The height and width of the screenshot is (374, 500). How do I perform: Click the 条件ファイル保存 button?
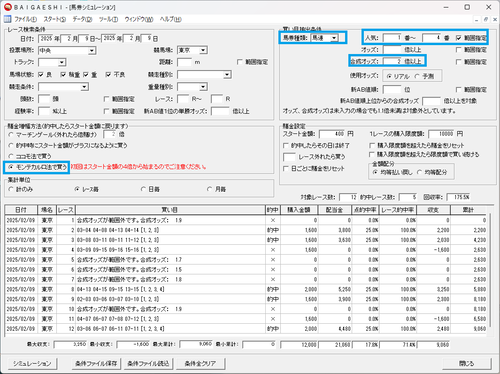pyautogui.click(x=96, y=363)
